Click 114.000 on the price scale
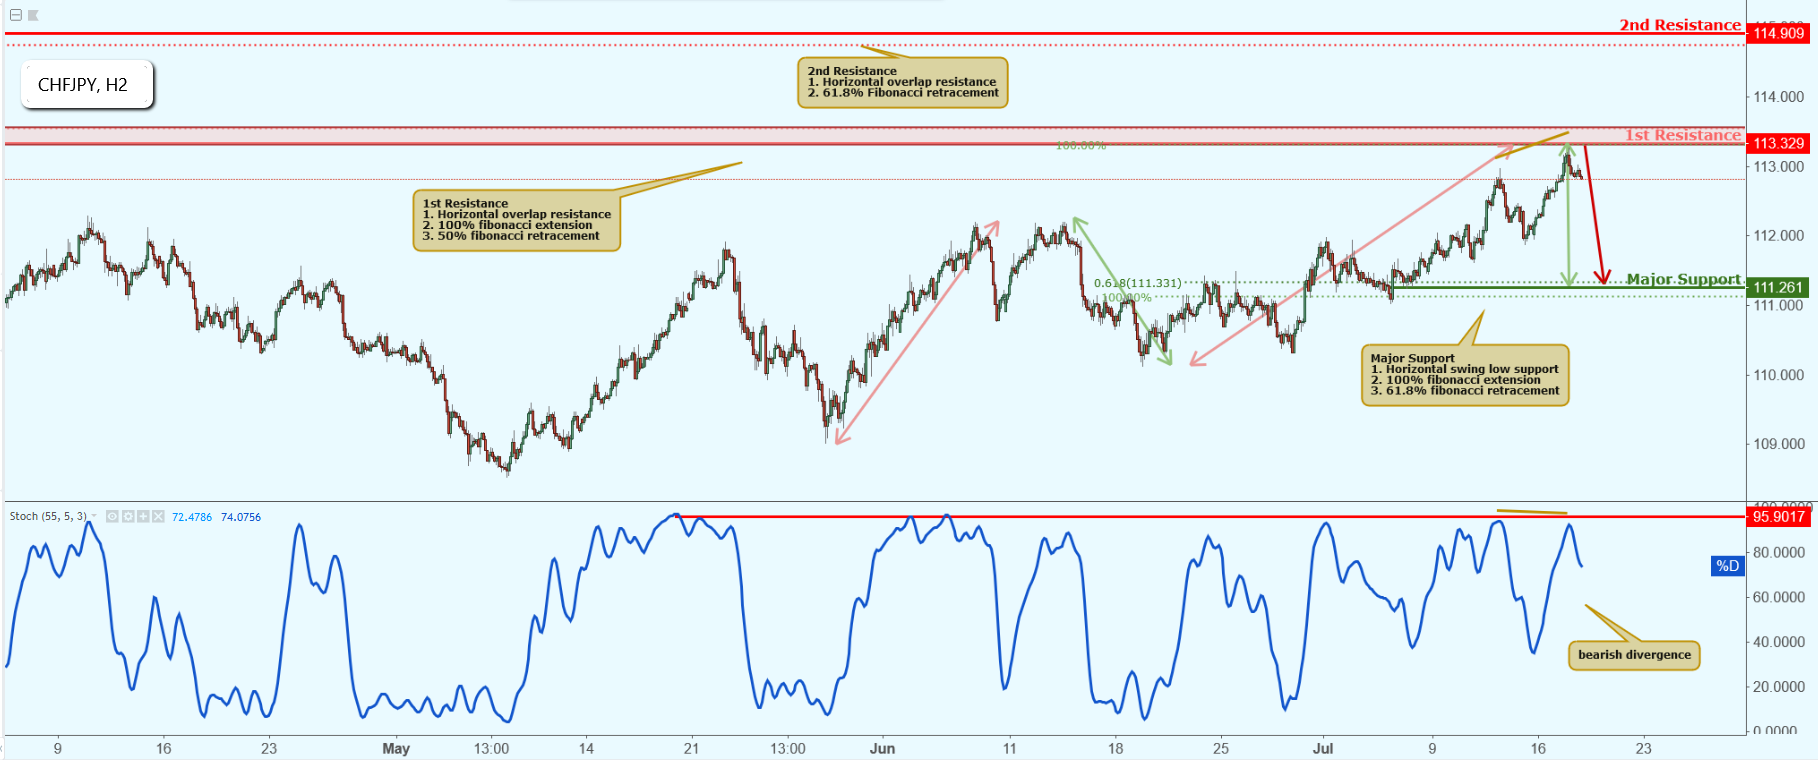Viewport: 1818px width, 760px height. pos(1779,97)
